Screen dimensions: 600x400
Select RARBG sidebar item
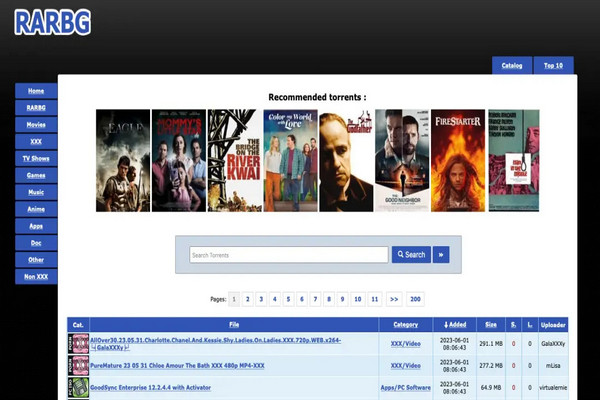click(x=36, y=108)
